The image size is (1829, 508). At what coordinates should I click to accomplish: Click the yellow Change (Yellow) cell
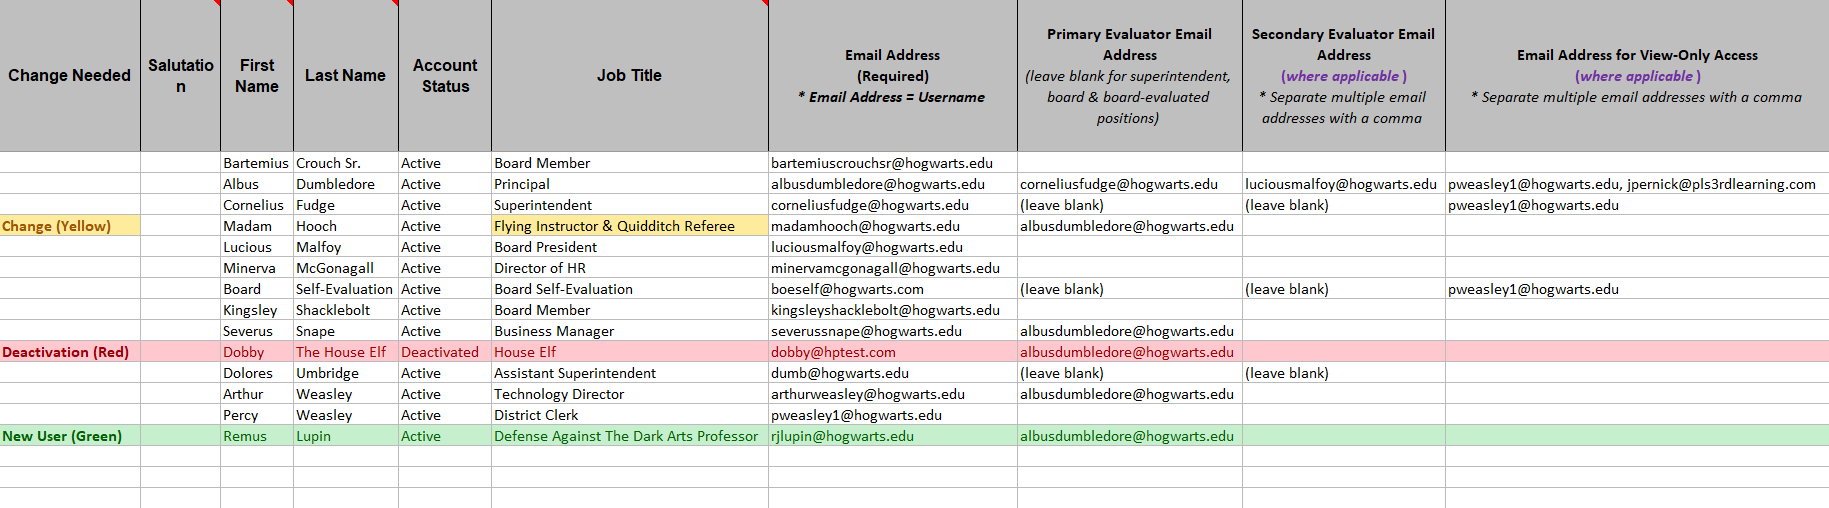(70, 226)
